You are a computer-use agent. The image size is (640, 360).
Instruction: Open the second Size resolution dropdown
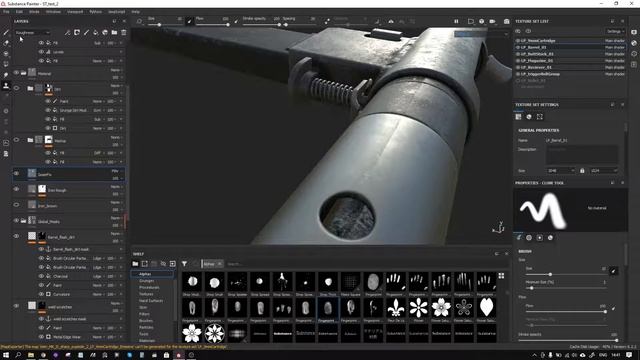[x=604, y=171]
